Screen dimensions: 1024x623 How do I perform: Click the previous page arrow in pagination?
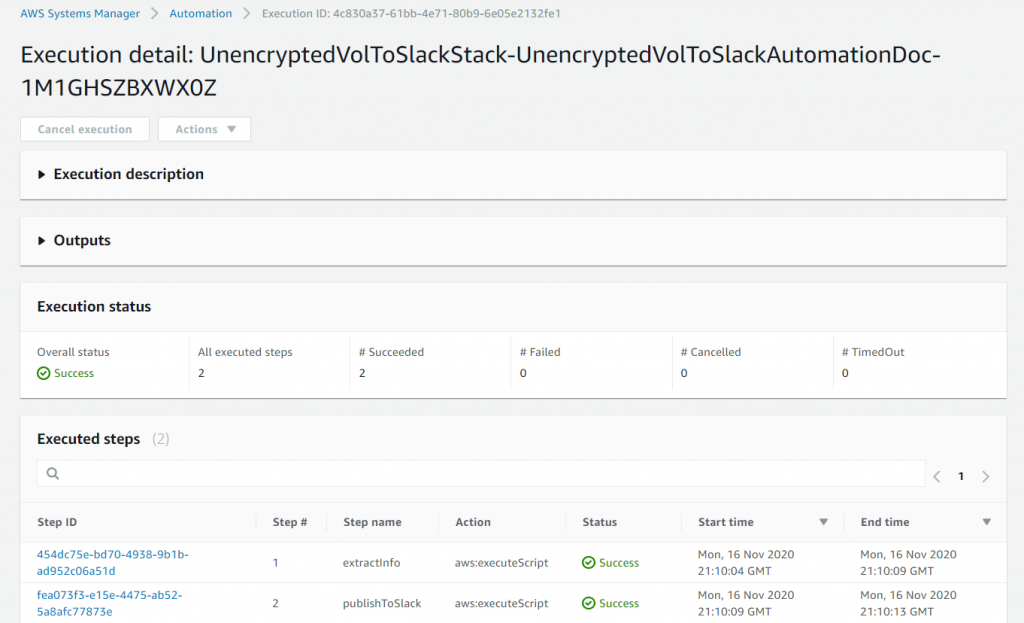[x=936, y=476]
